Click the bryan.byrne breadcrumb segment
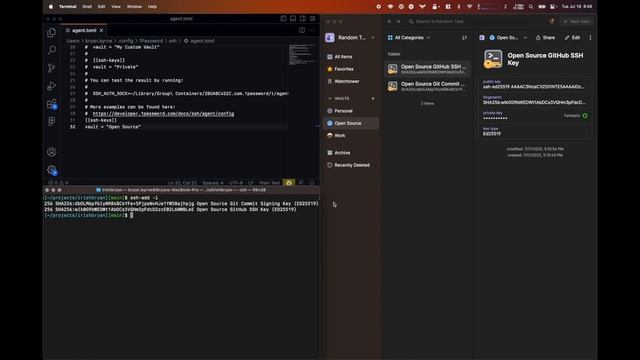This screenshot has width=640, height=360. [x=98, y=41]
